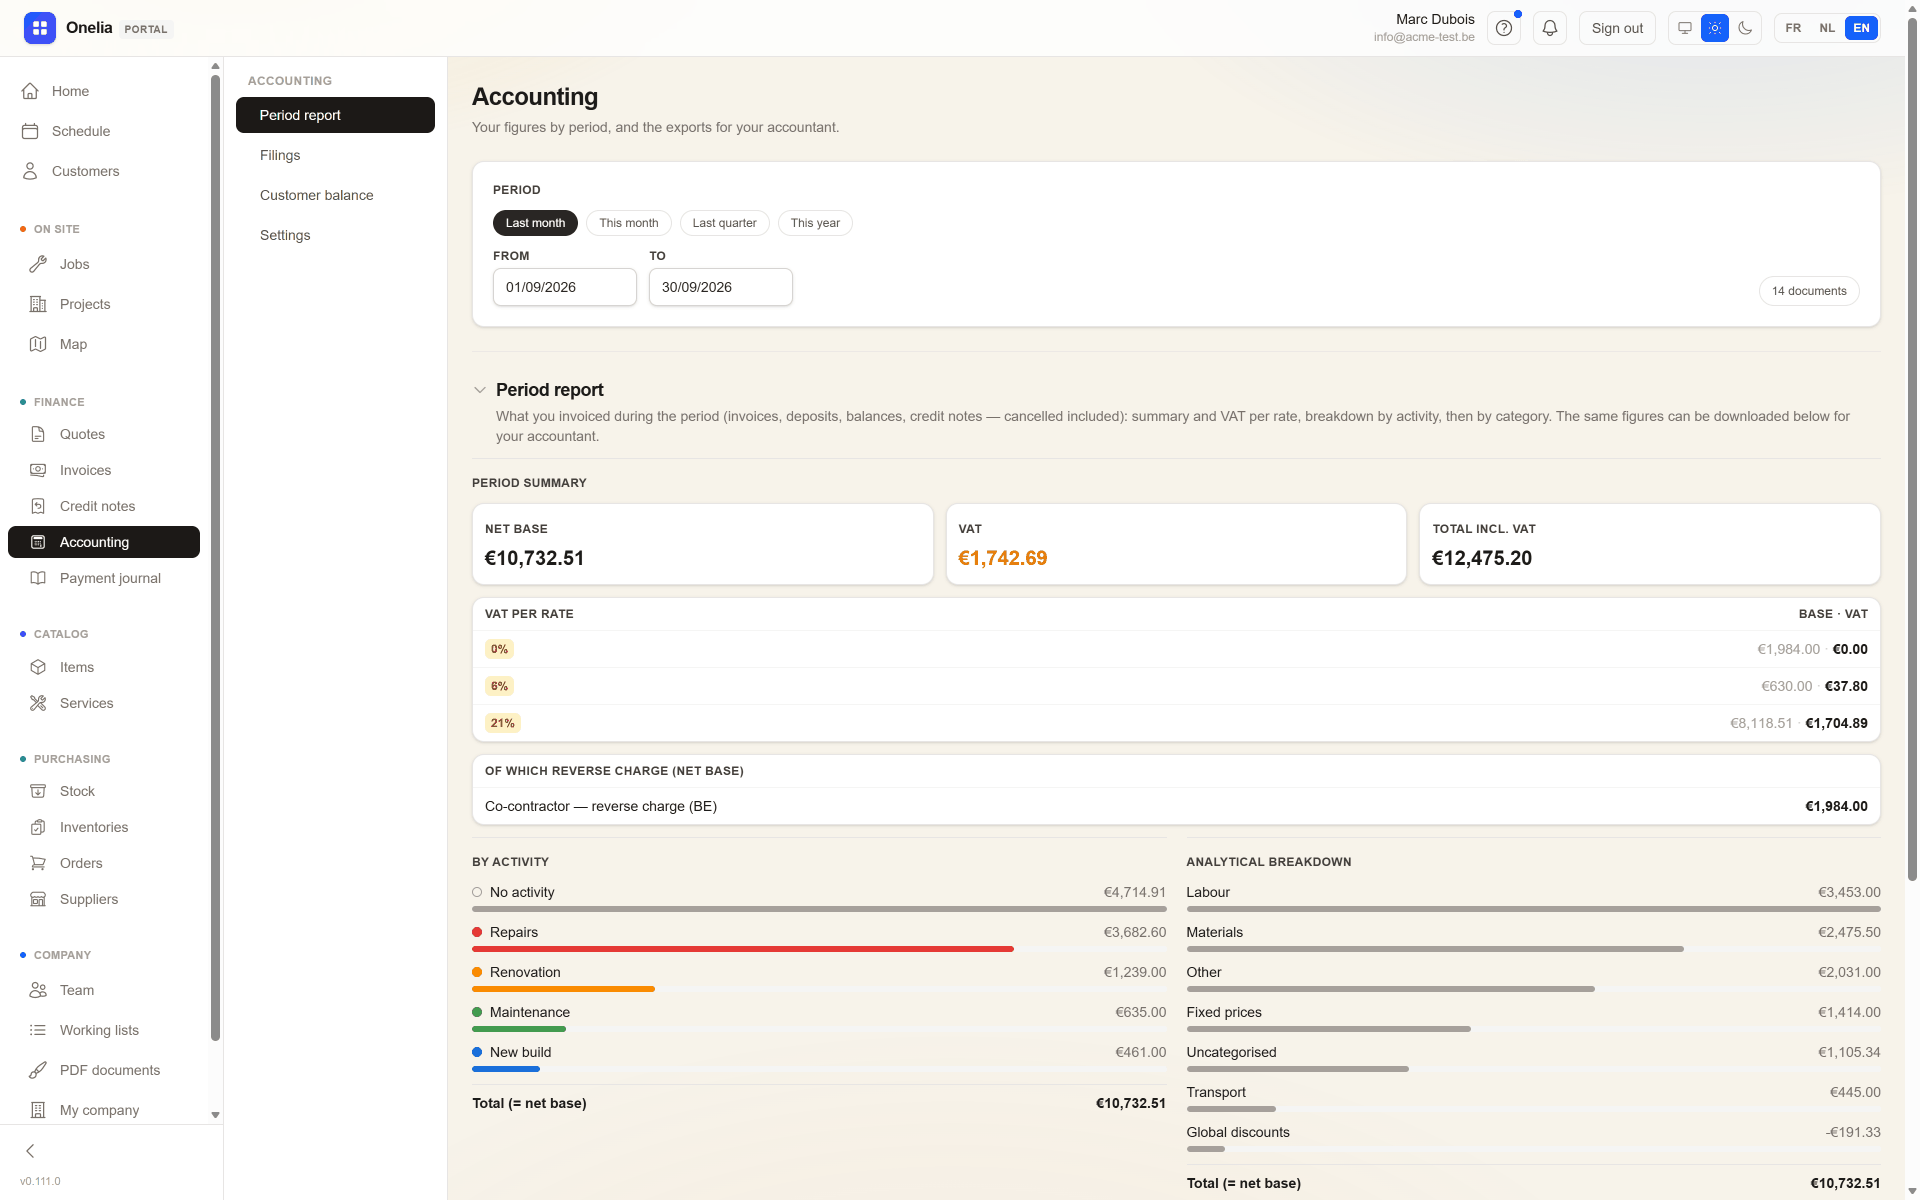This screenshot has width=1920, height=1200.
Task: Open Team people icon
Action: [38, 990]
